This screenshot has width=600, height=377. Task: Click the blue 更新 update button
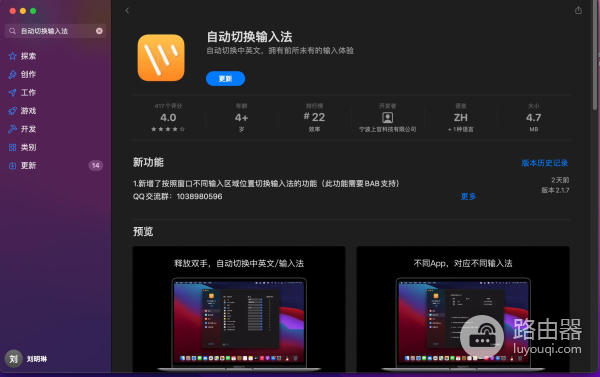coord(225,78)
